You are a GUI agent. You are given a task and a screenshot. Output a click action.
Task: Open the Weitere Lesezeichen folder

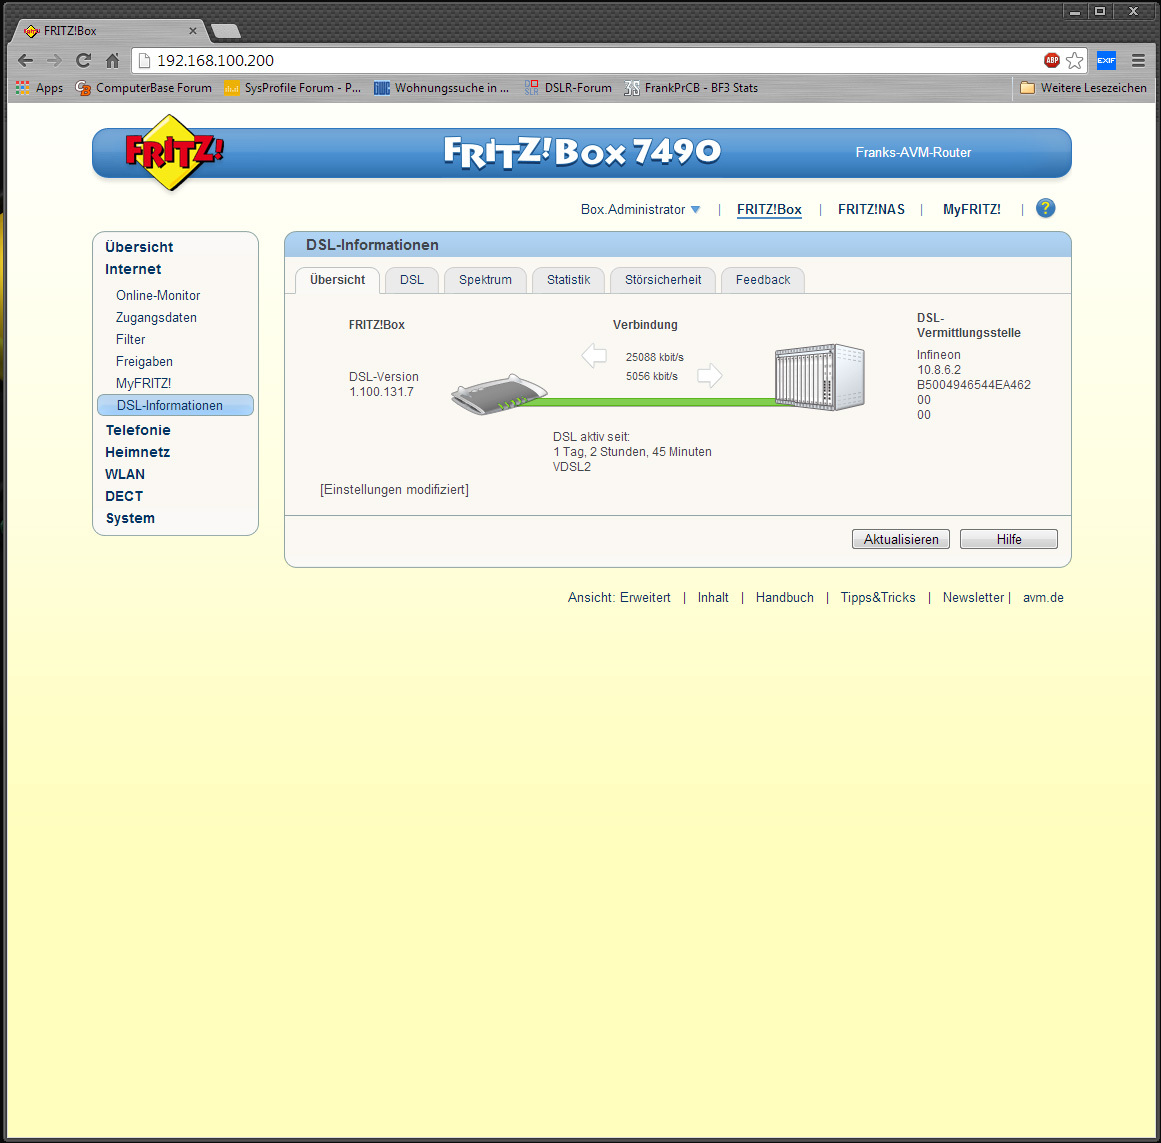click(1083, 88)
